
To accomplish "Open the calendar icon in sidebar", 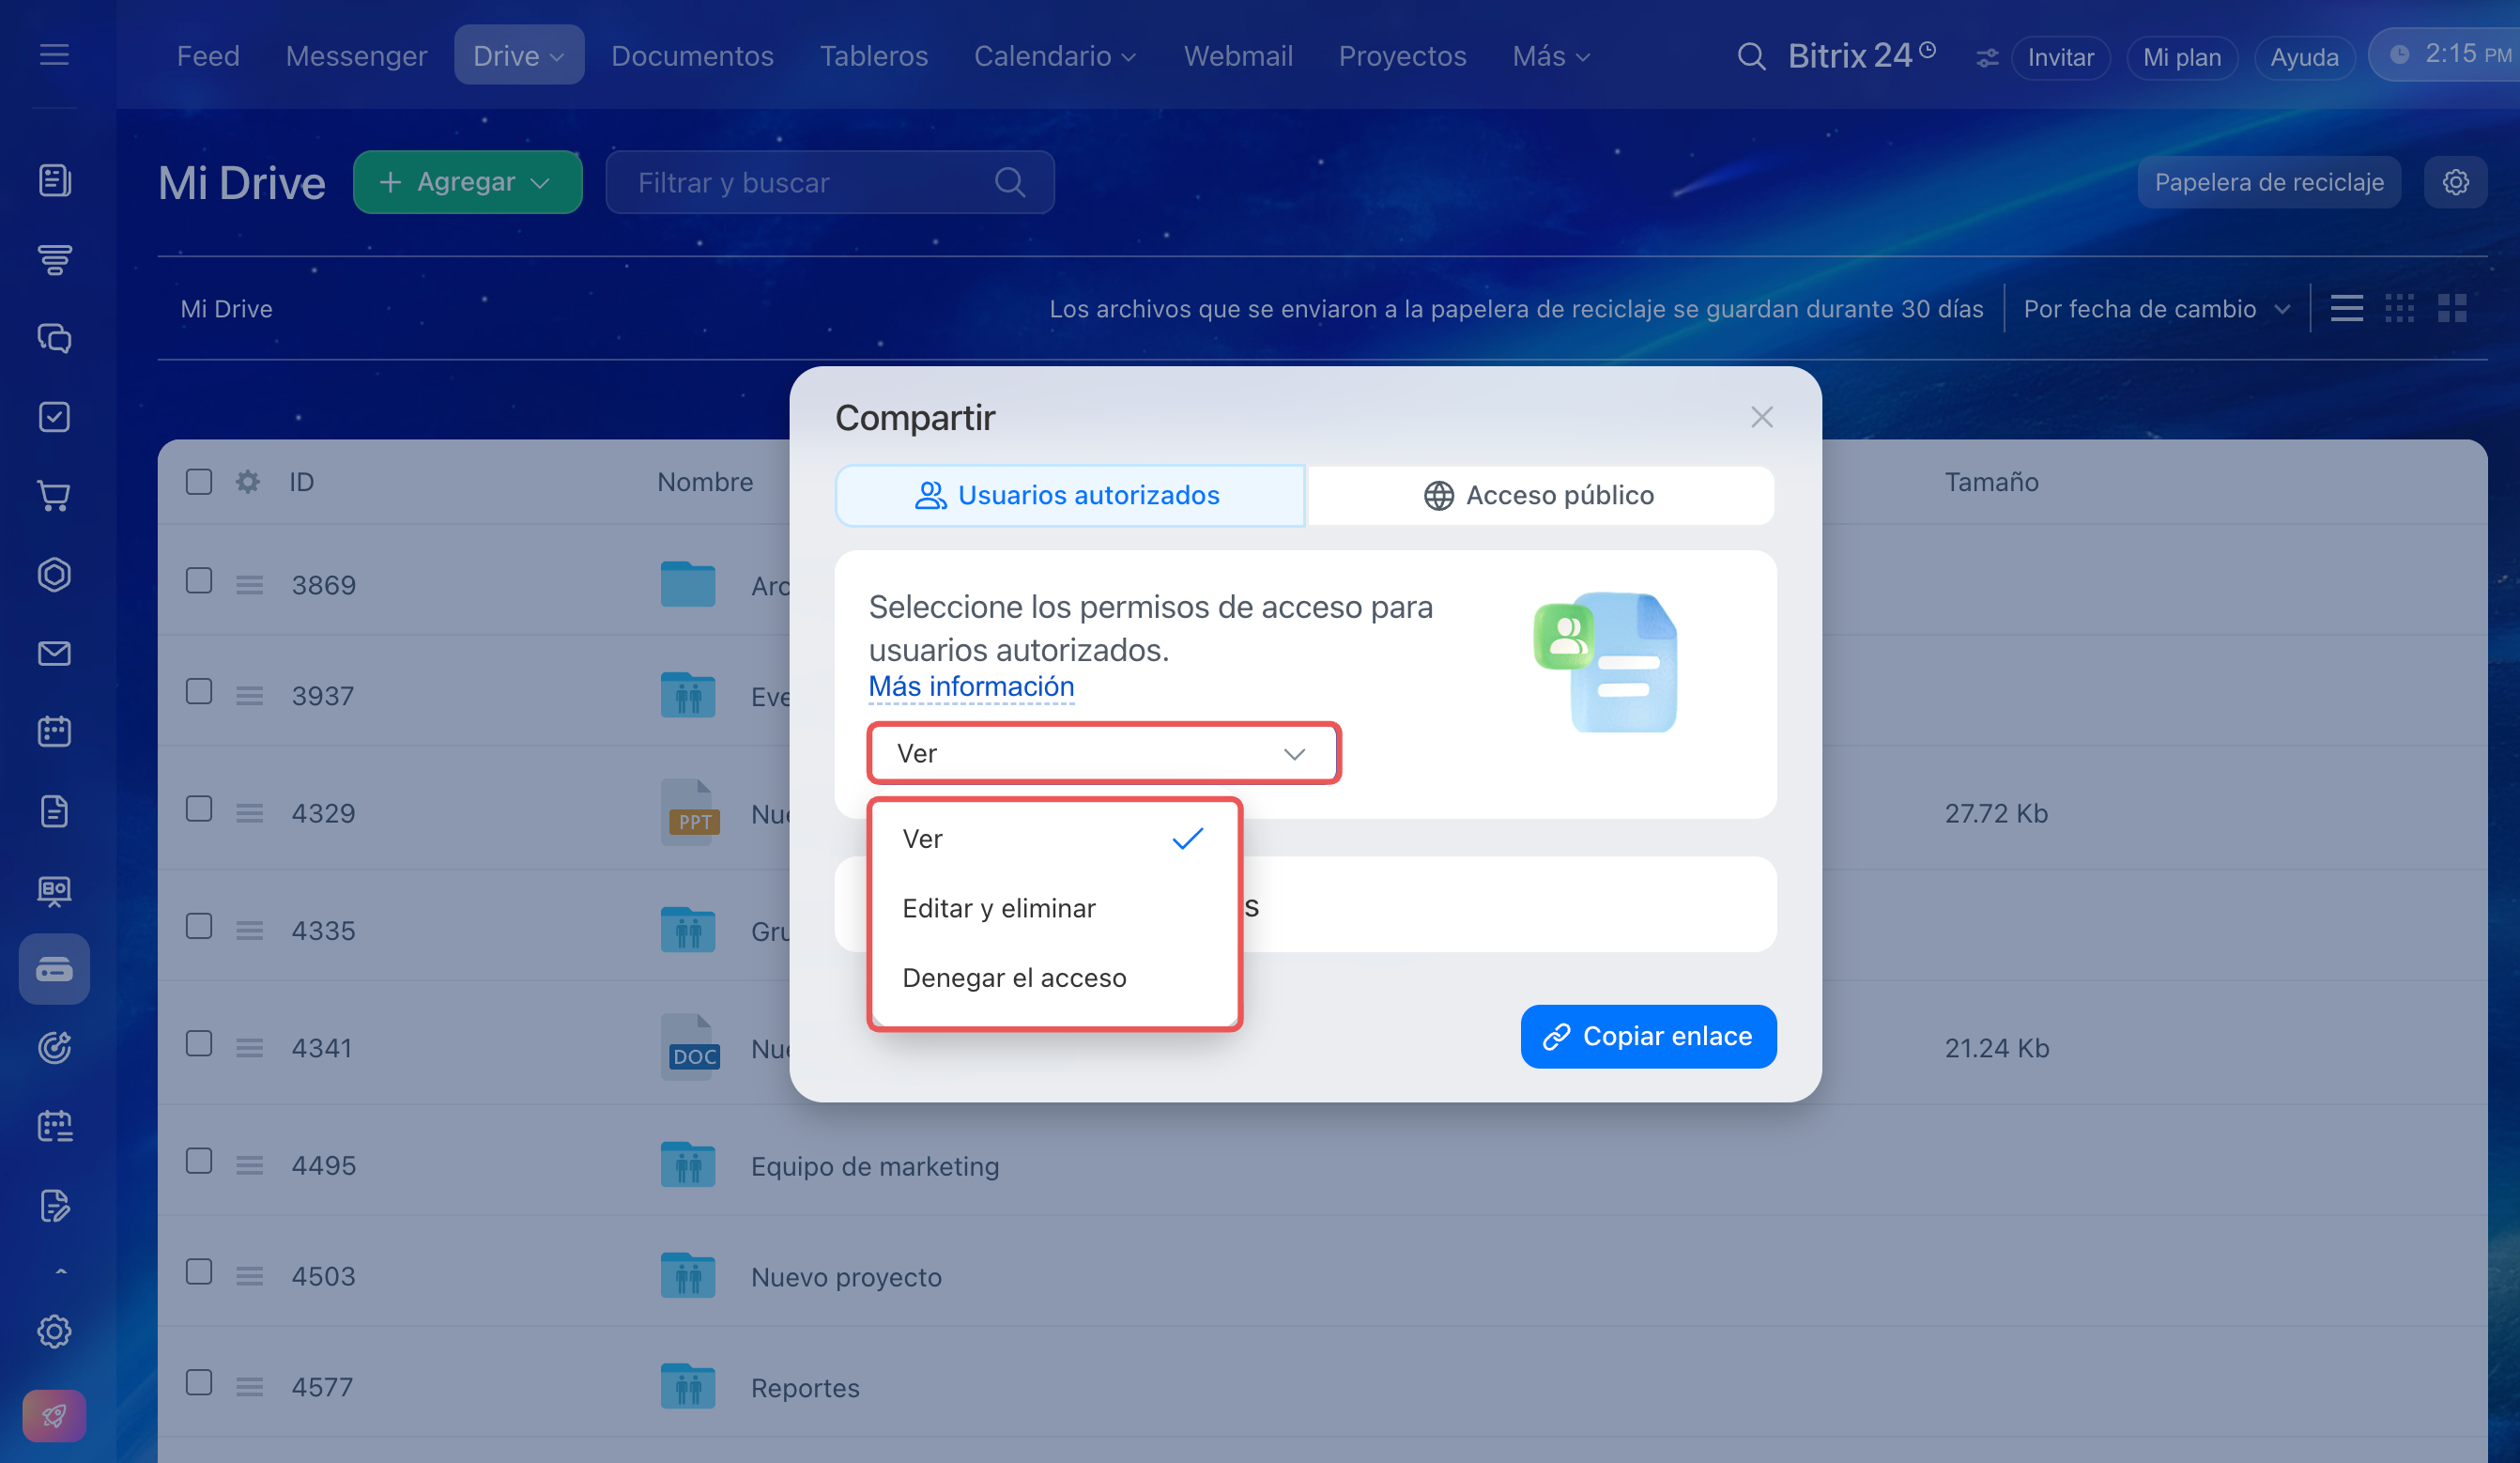I will click(x=54, y=732).
